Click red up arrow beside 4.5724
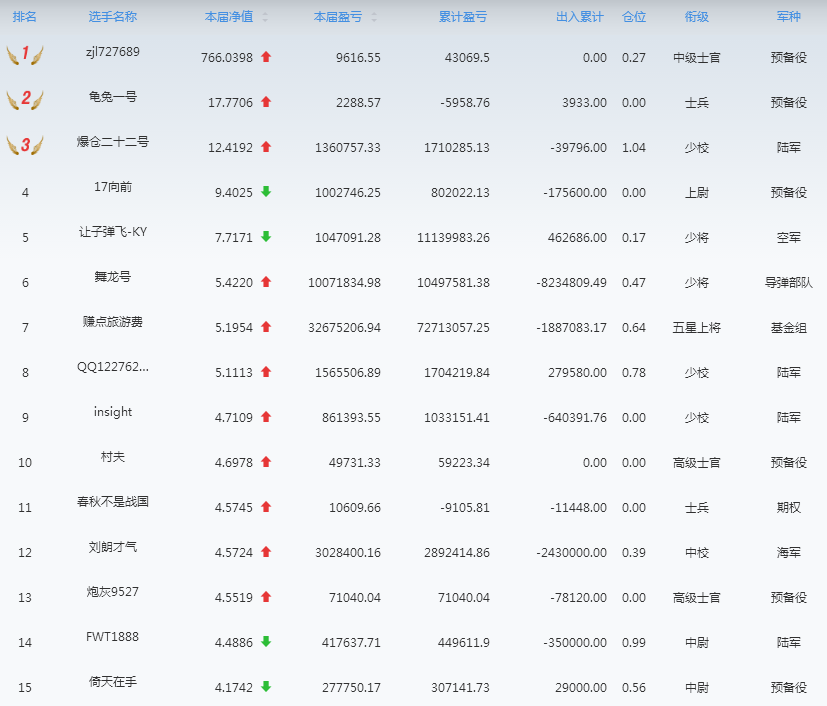Screen dimensions: 827x706 [266, 552]
